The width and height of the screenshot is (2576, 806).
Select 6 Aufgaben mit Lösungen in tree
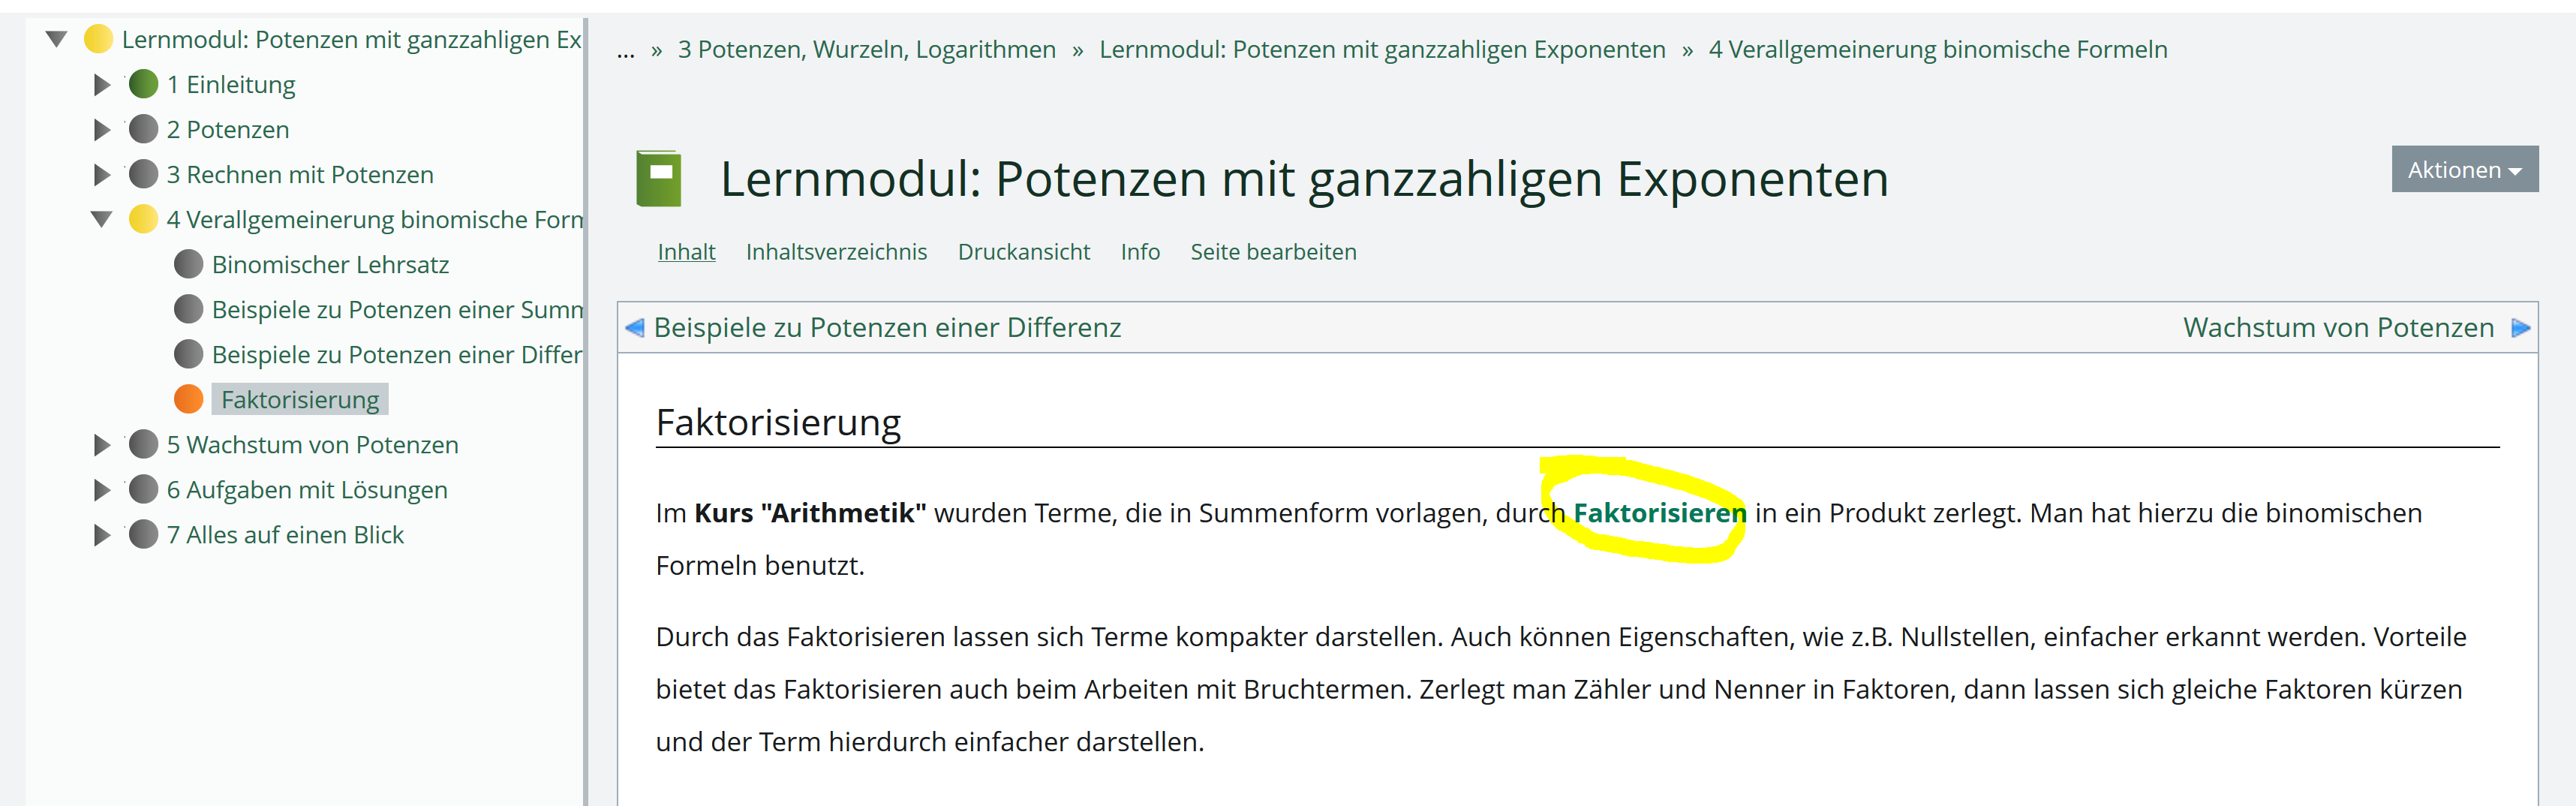coord(306,490)
